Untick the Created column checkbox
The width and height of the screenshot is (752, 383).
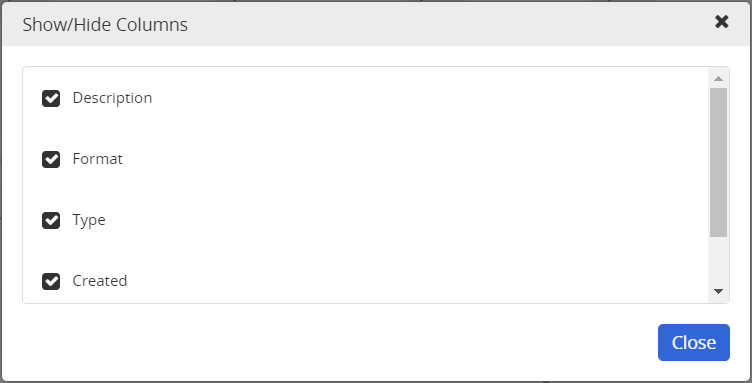(x=51, y=281)
